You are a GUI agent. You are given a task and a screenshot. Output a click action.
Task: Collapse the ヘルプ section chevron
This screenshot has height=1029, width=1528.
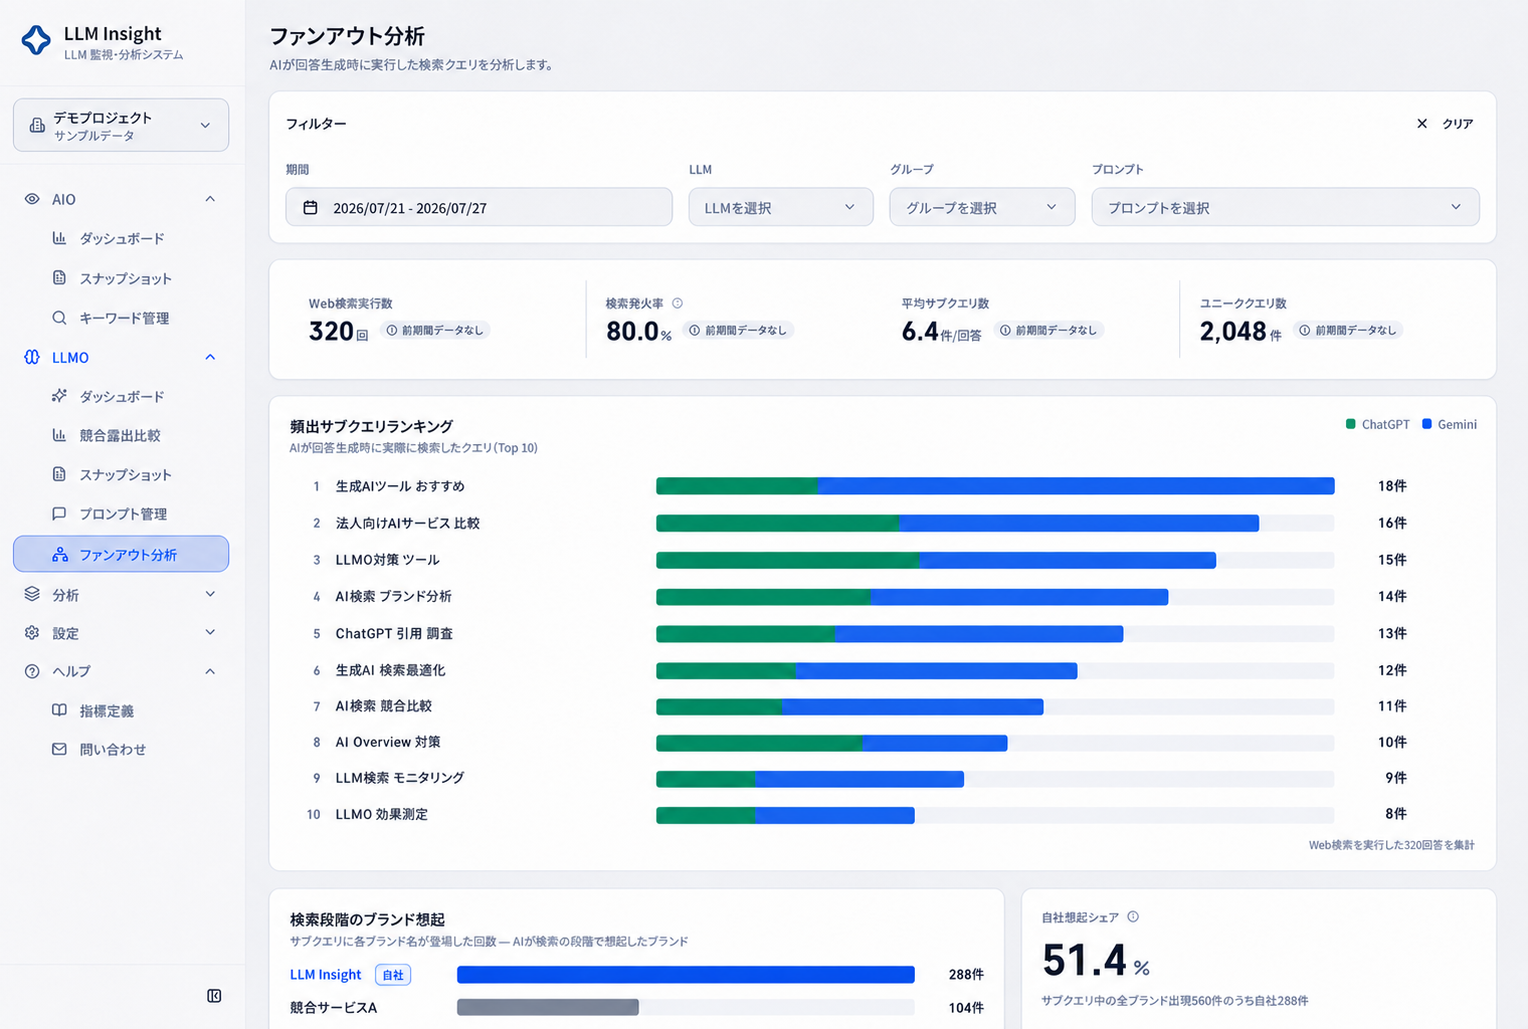pos(210,671)
